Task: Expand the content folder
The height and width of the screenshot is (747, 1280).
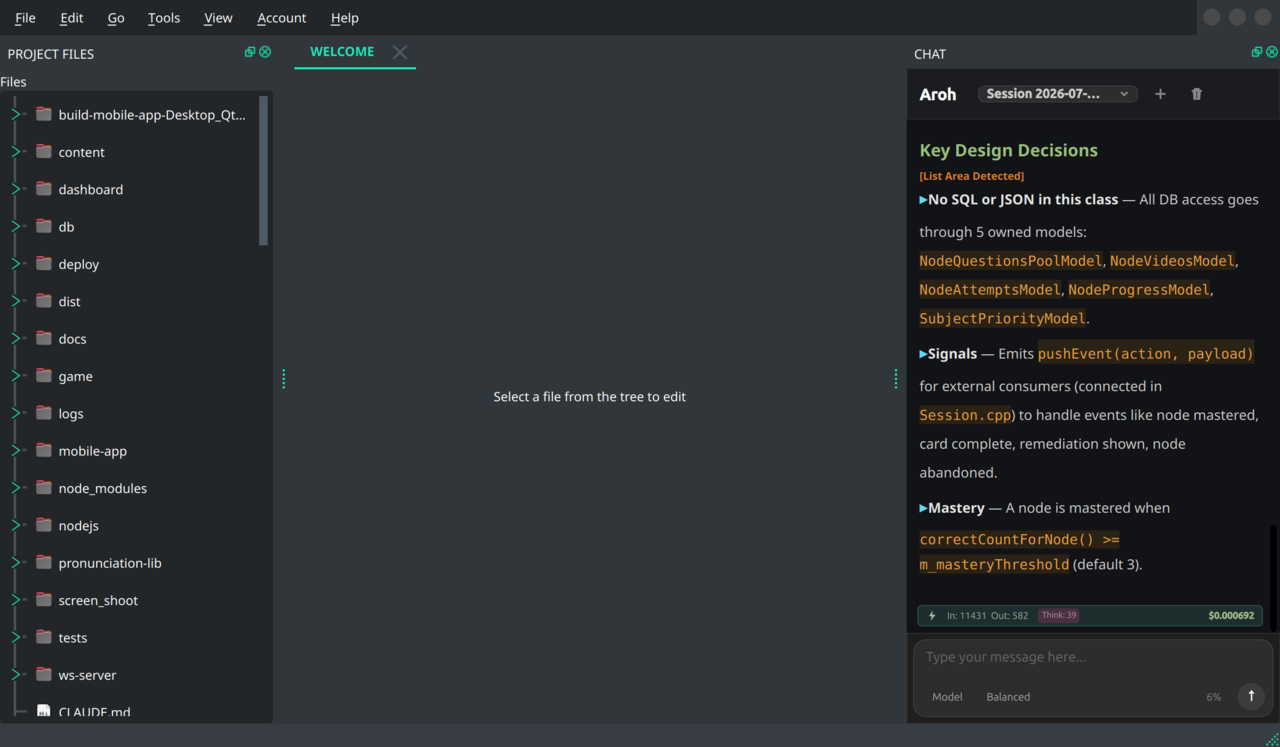Action: 16,152
